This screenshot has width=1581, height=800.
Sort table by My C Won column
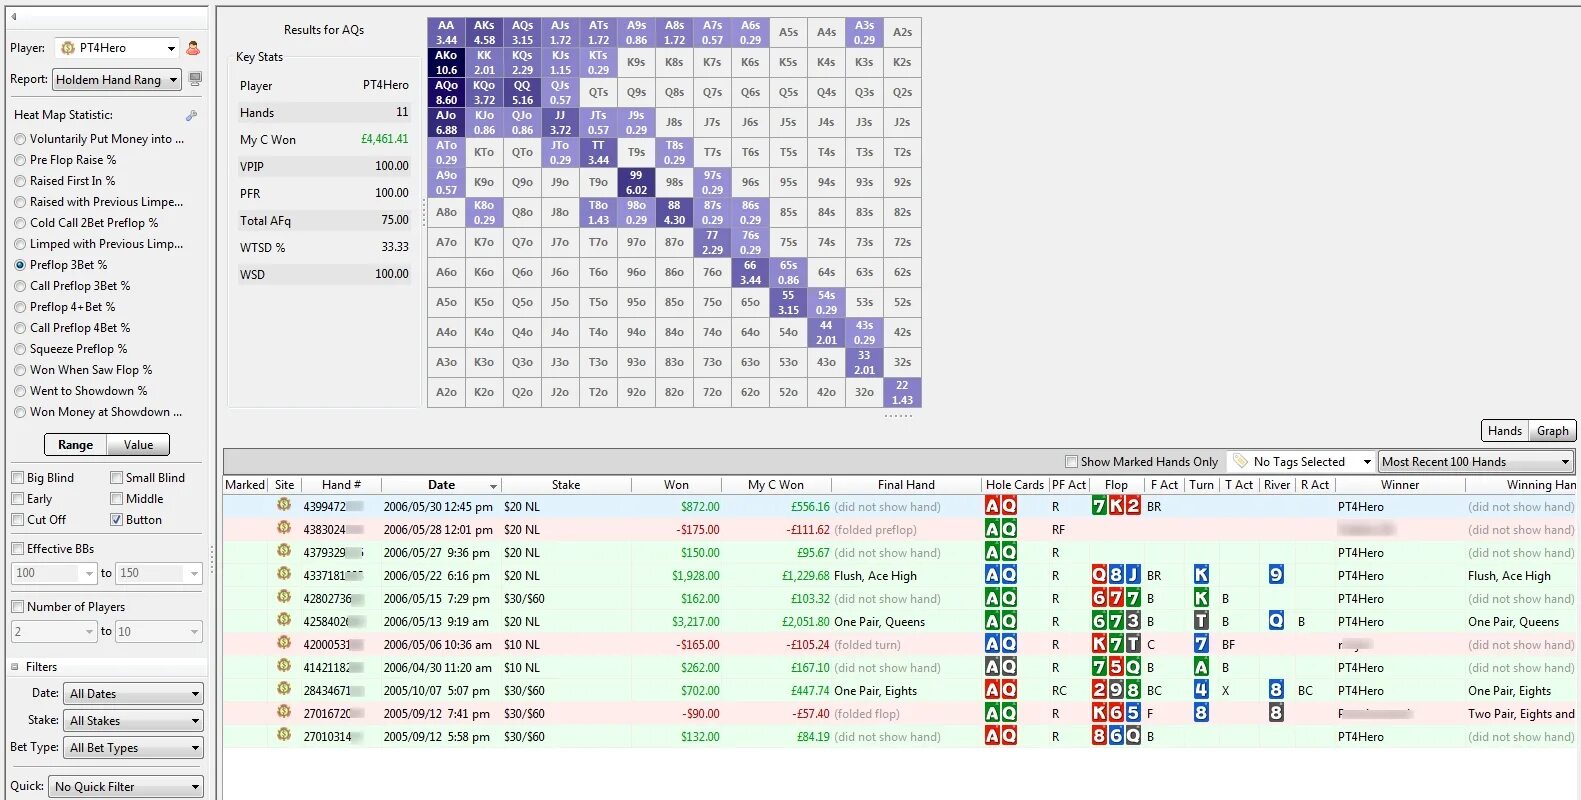(776, 485)
